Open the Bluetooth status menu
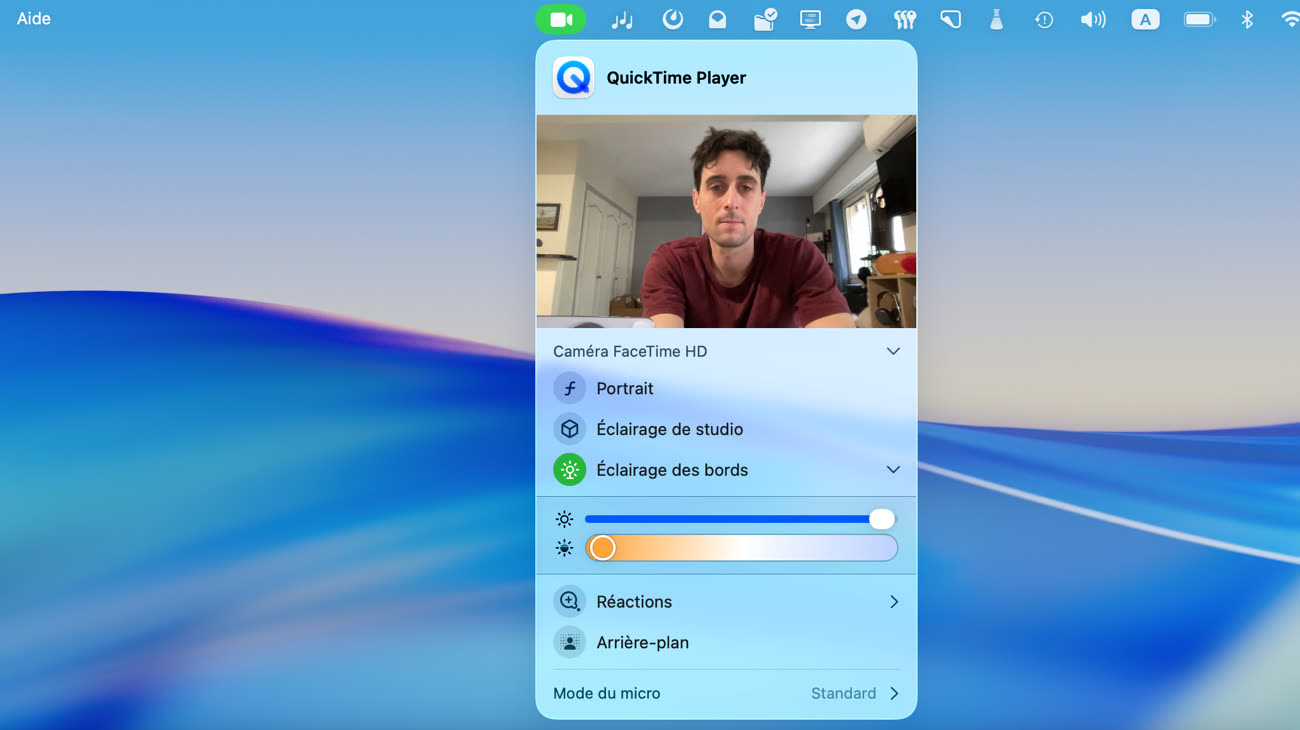 coord(1246,20)
